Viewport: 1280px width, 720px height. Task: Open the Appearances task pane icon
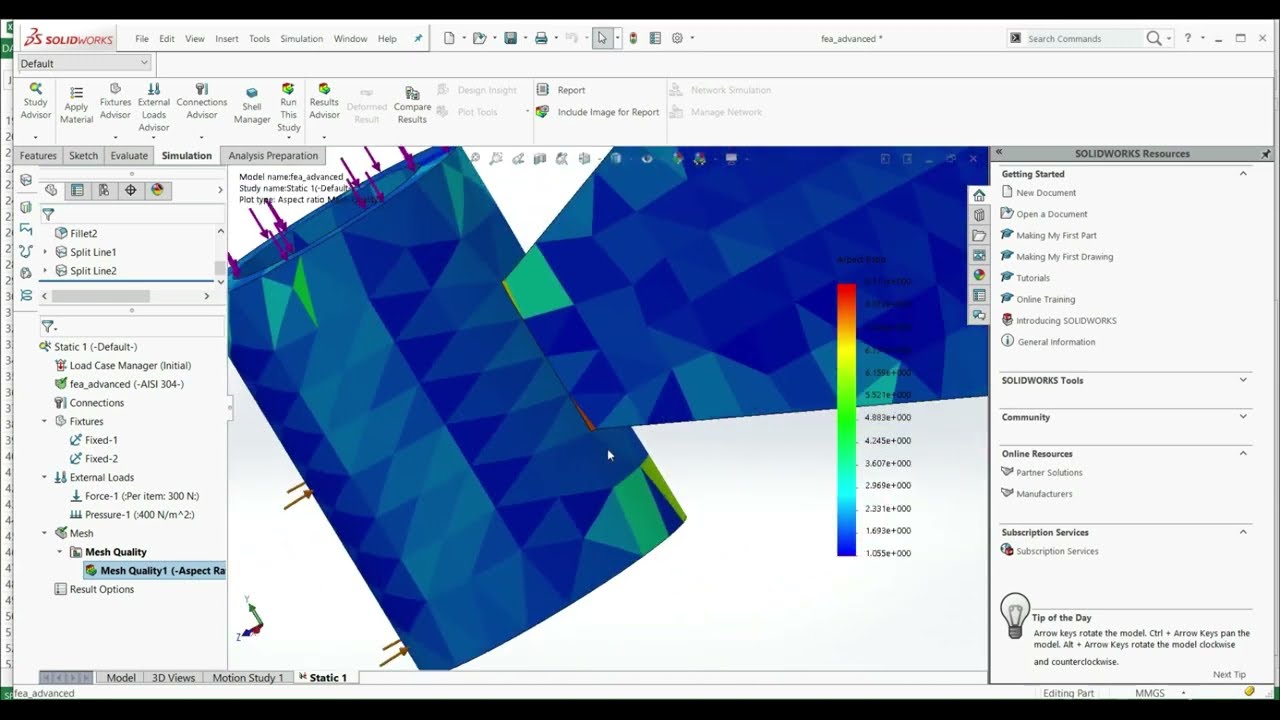(979, 275)
